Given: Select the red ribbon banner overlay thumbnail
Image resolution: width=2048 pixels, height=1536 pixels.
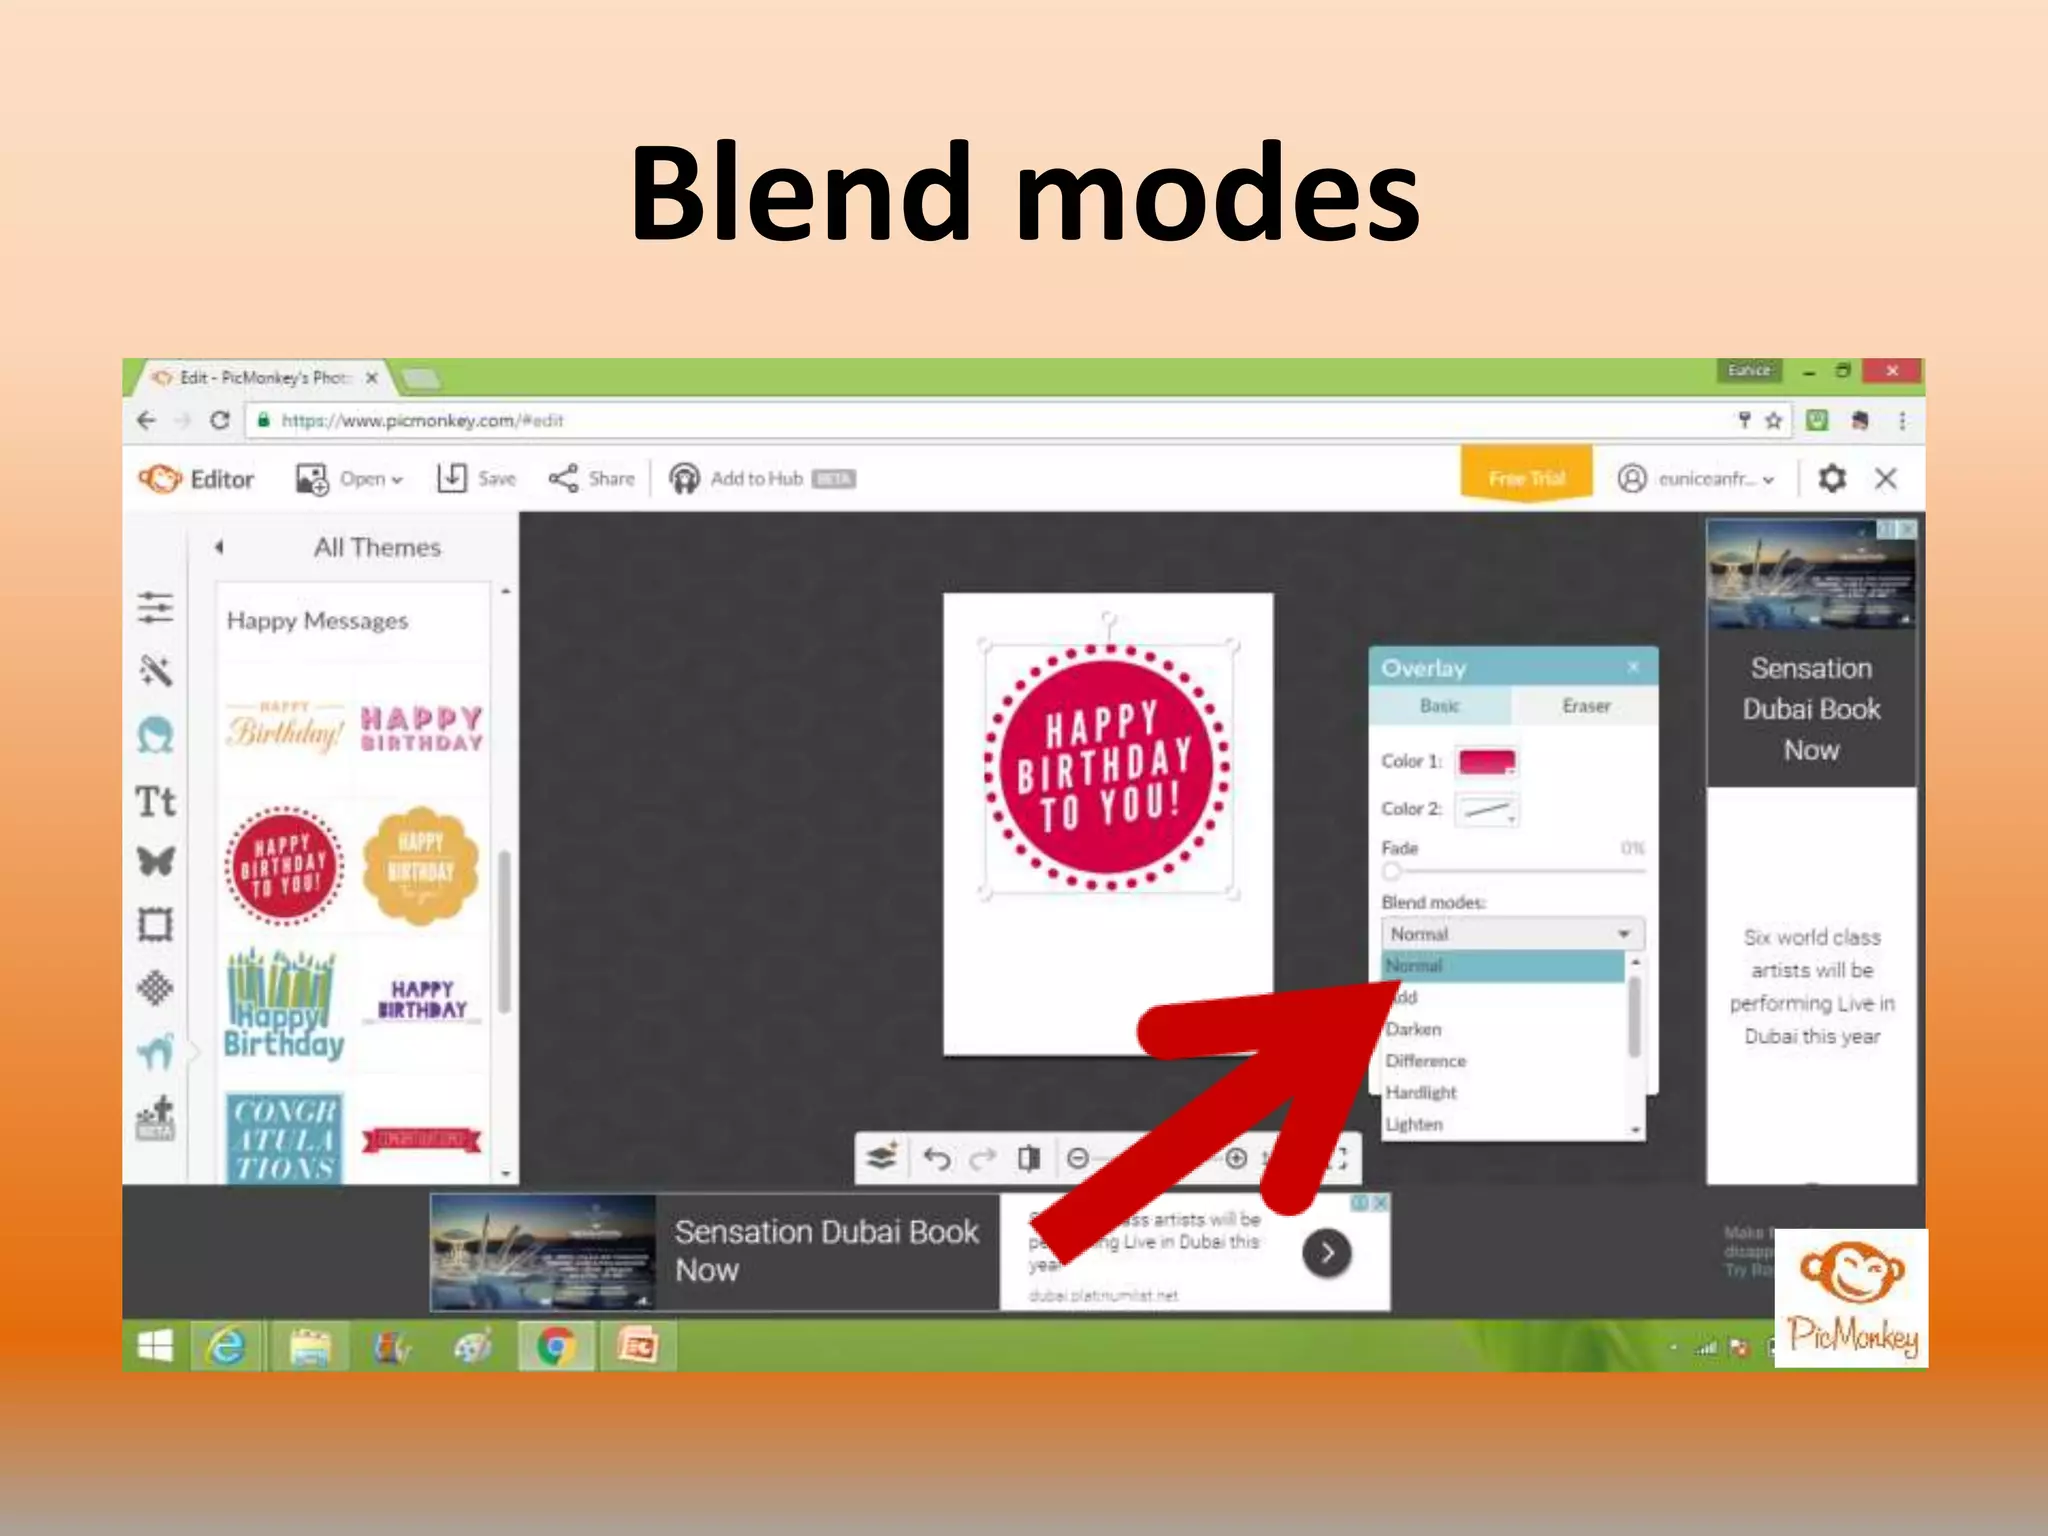Looking at the screenshot, I should coord(421,1139).
